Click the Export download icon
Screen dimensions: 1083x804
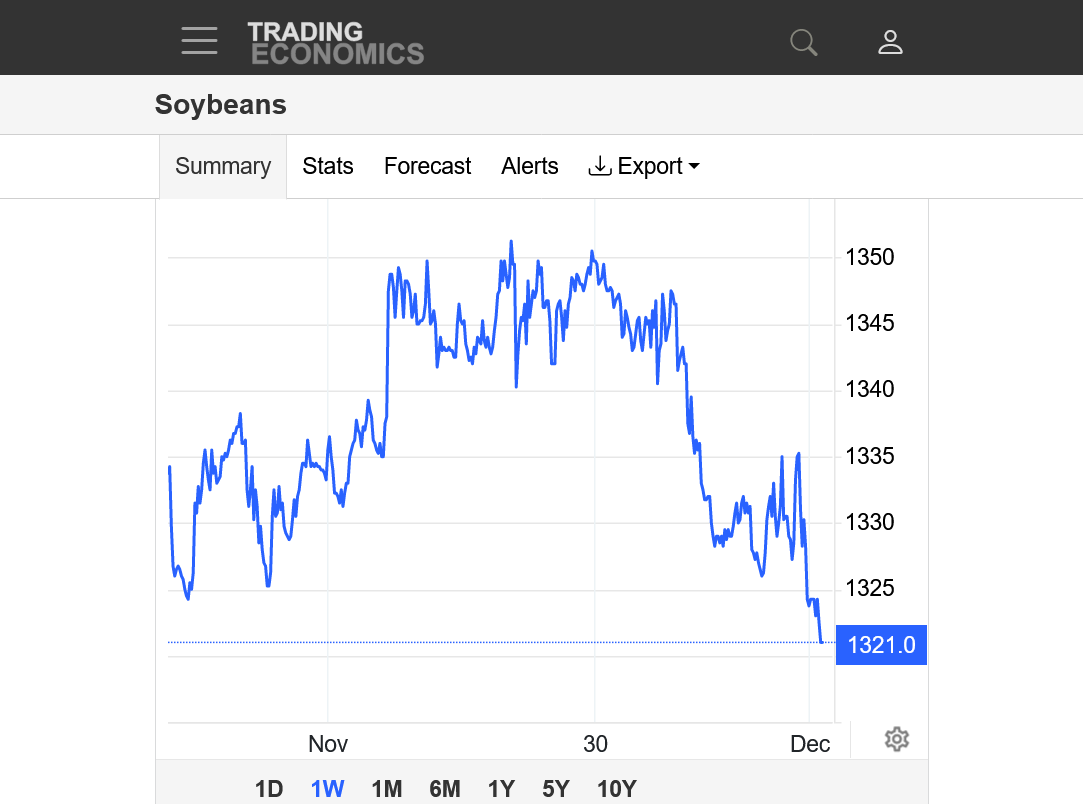click(x=600, y=166)
